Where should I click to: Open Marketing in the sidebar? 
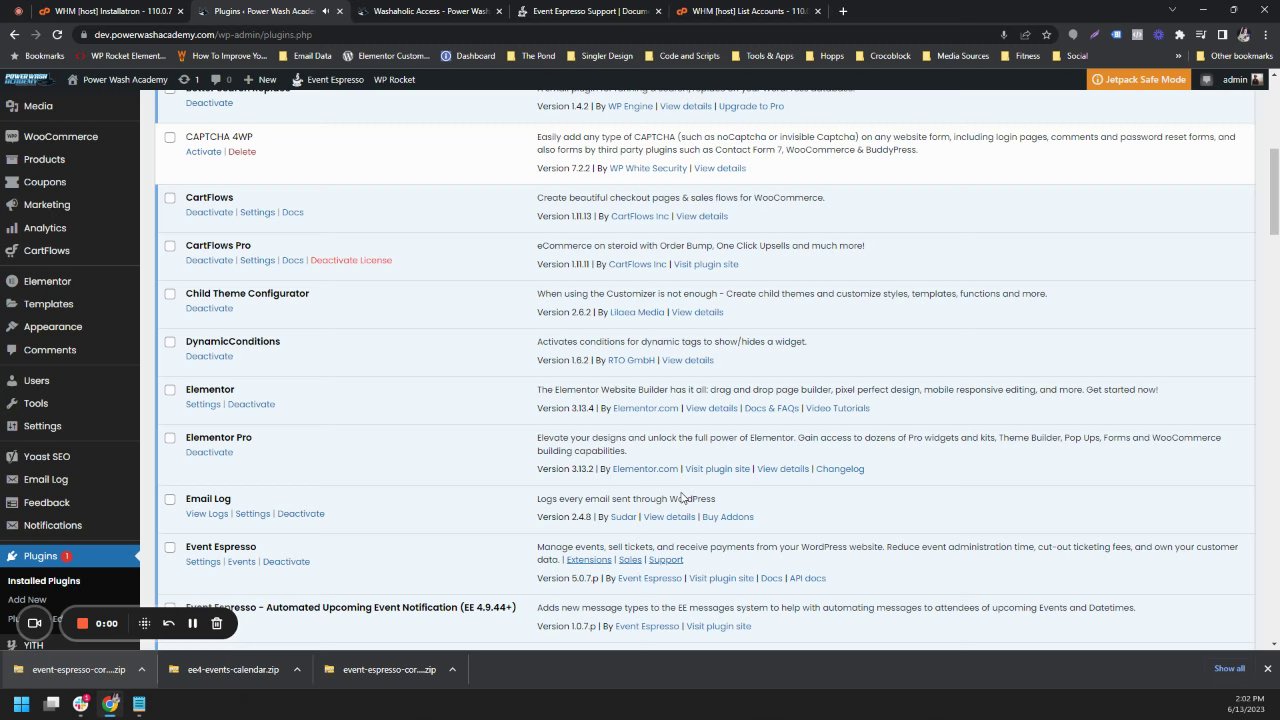point(47,205)
